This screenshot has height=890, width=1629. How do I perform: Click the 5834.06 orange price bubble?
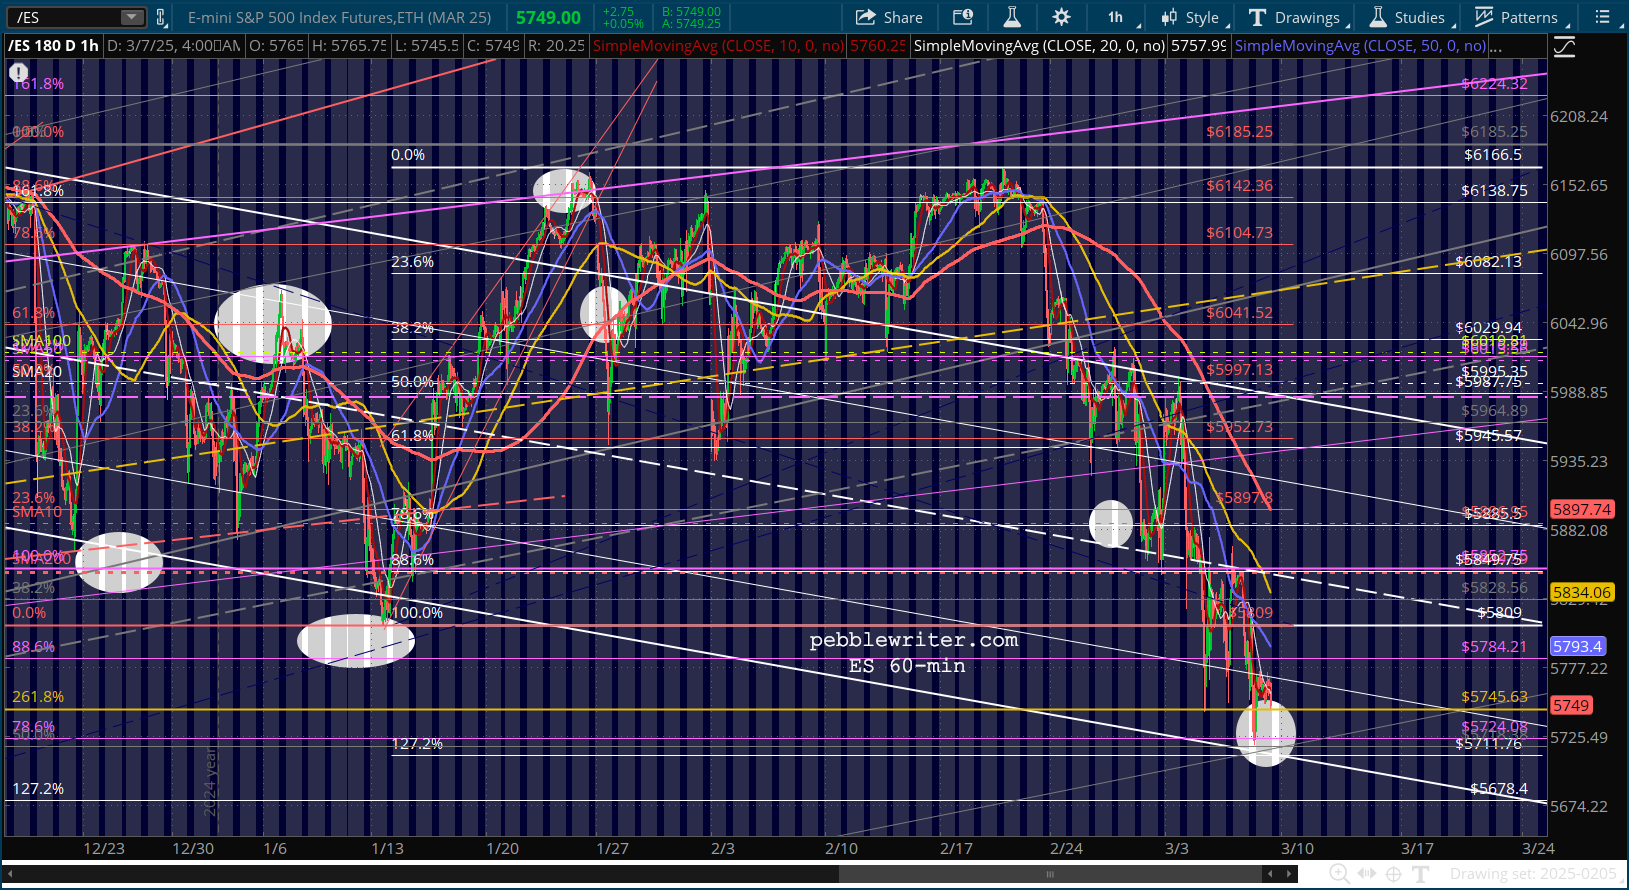tap(1582, 593)
